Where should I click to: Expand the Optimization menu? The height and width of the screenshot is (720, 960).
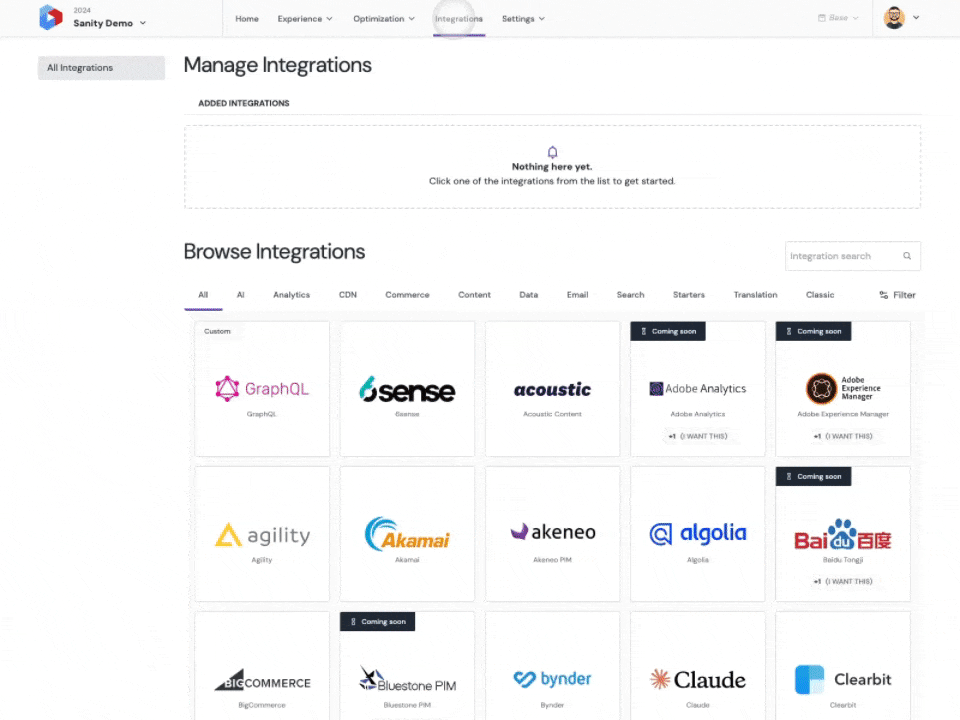[384, 19]
